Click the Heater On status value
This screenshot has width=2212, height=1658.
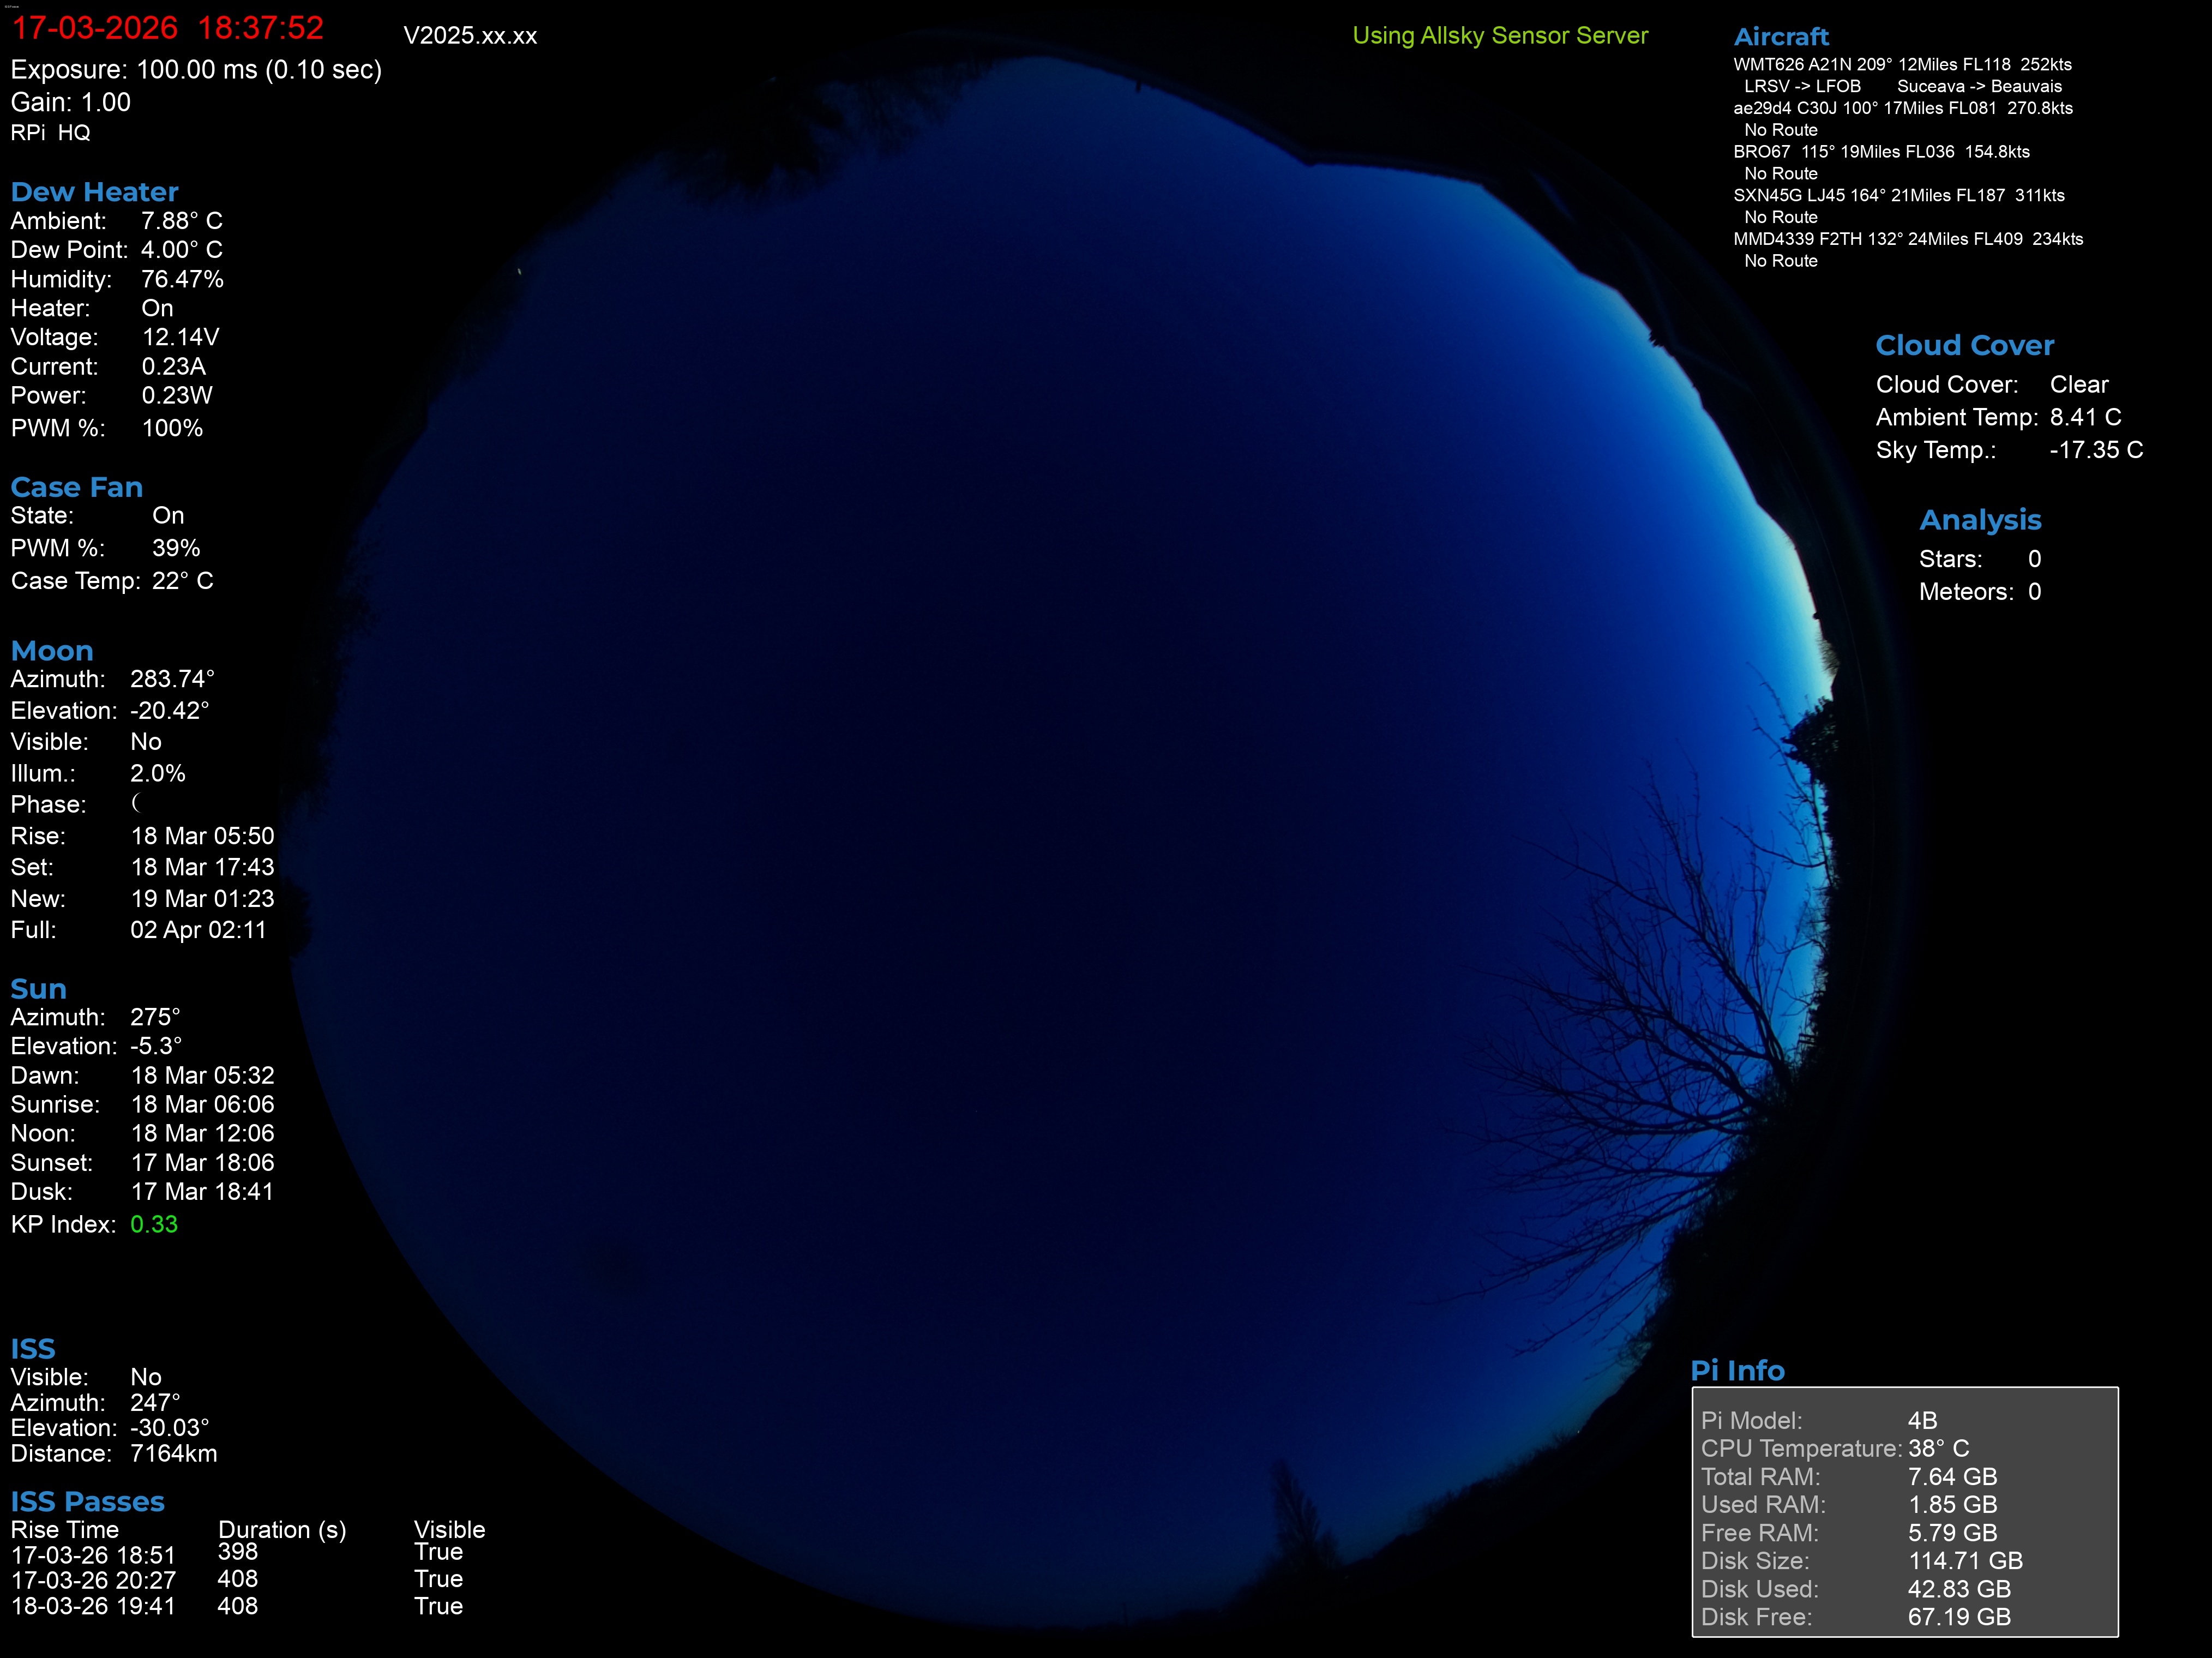click(x=157, y=308)
